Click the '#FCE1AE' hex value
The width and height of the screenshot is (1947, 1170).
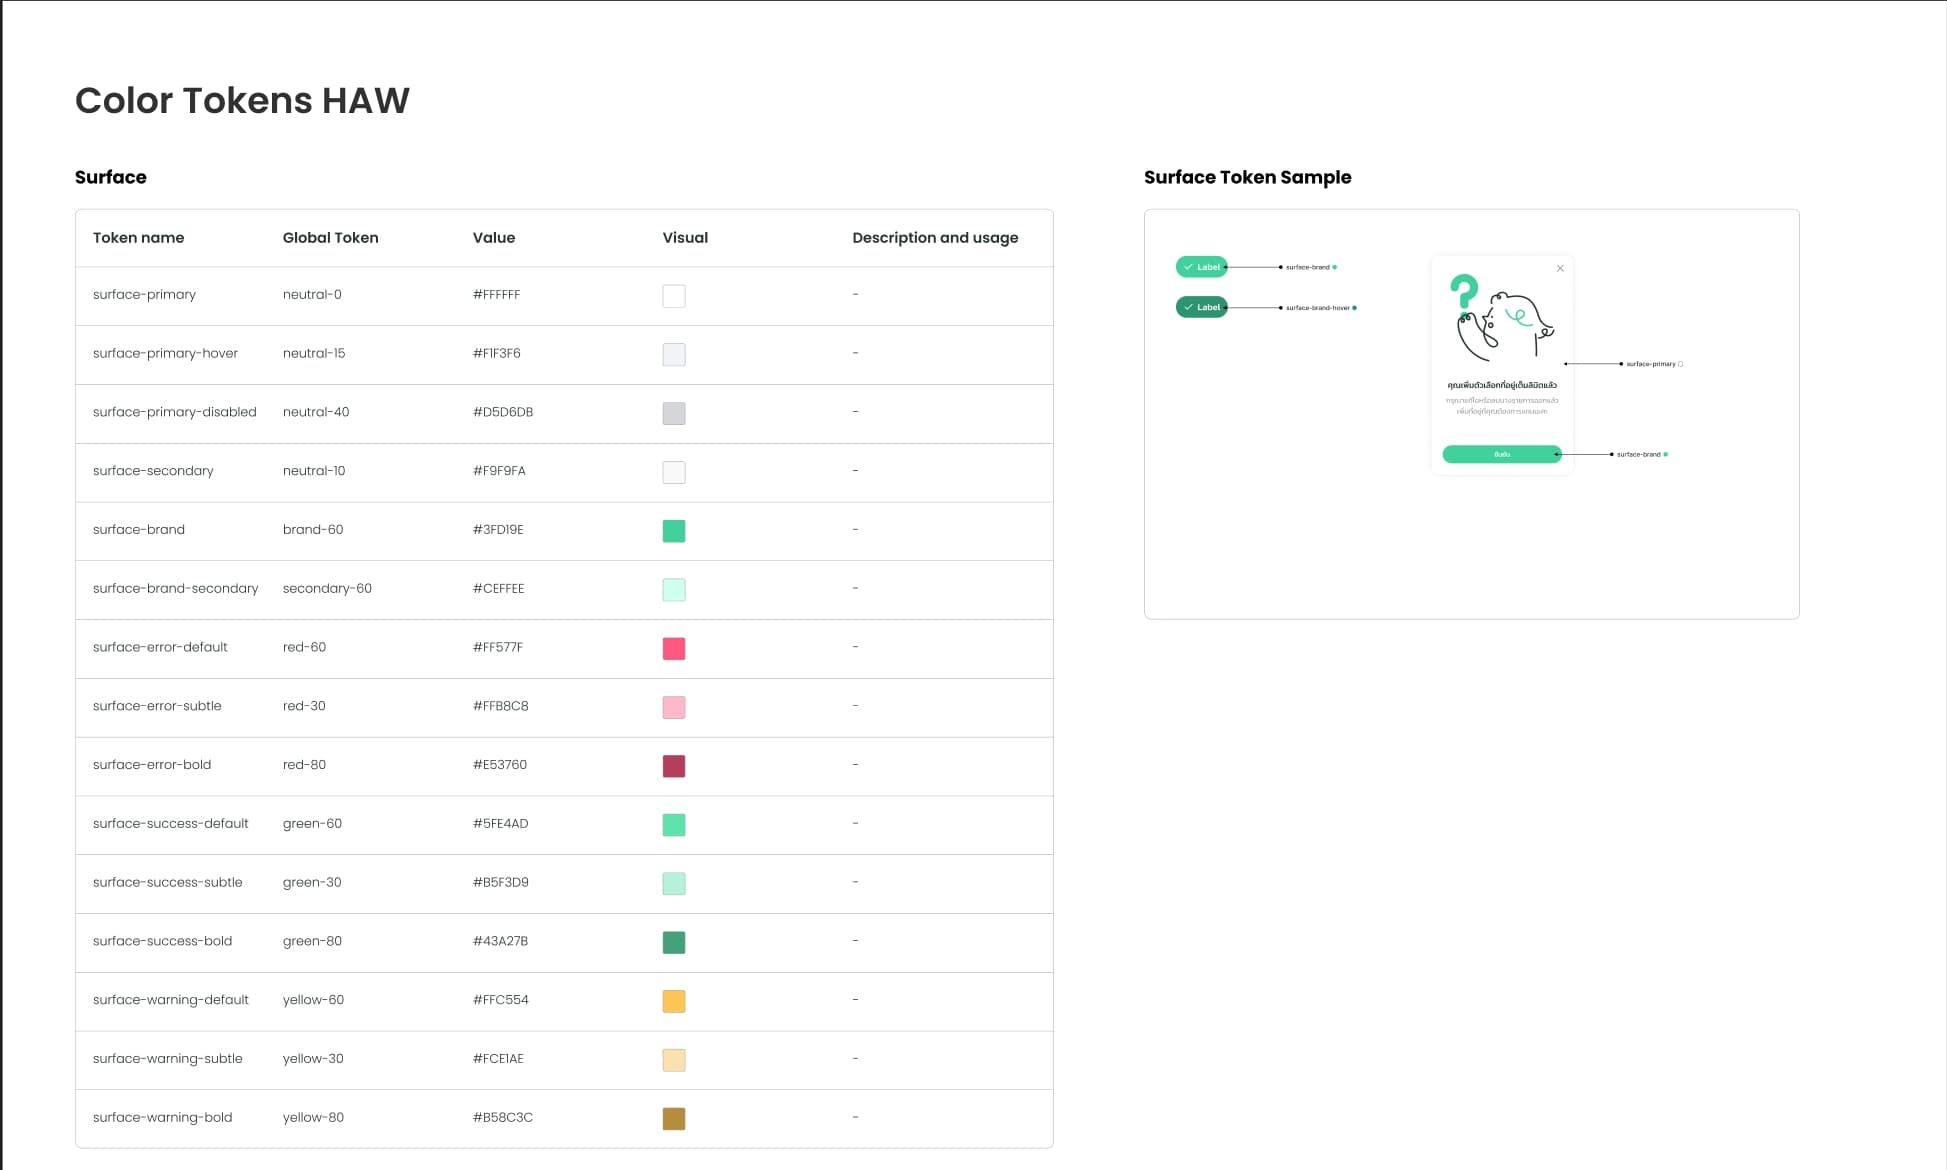pyautogui.click(x=498, y=1059)
